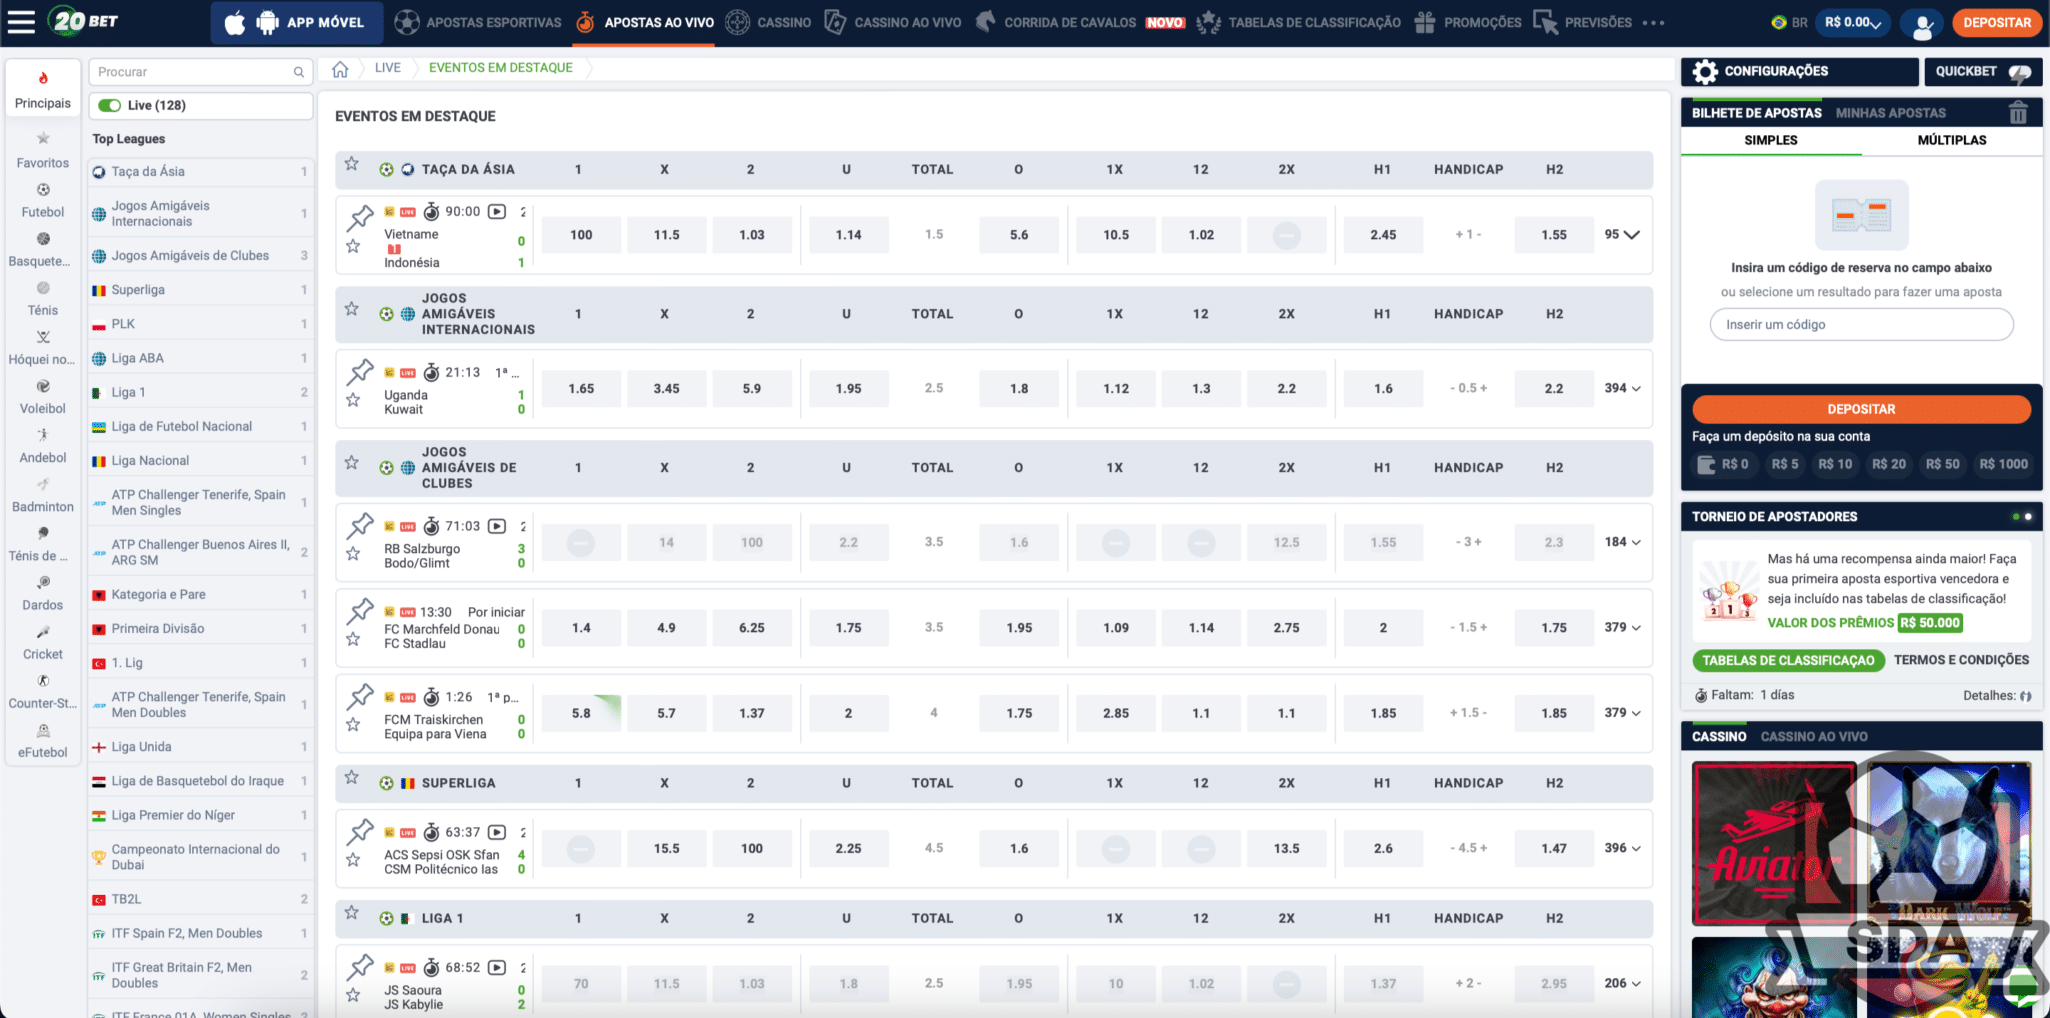Favorite the Vietname vs Indonésia match star
2050x1018 pixels.
353,245
